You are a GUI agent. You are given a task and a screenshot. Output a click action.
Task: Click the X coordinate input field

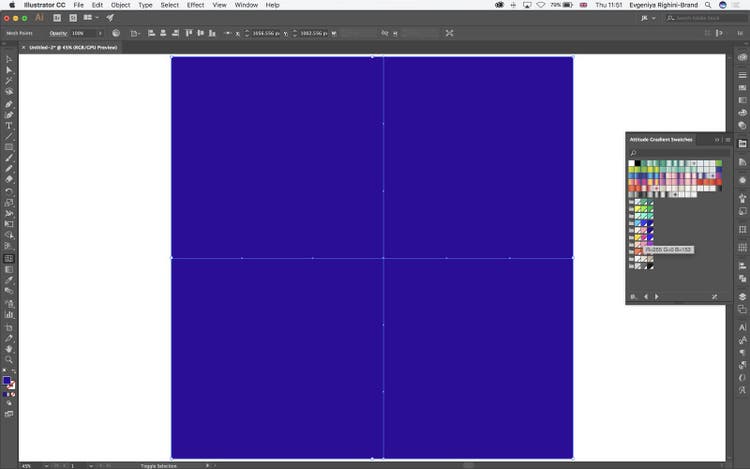[x=266, y=33]
